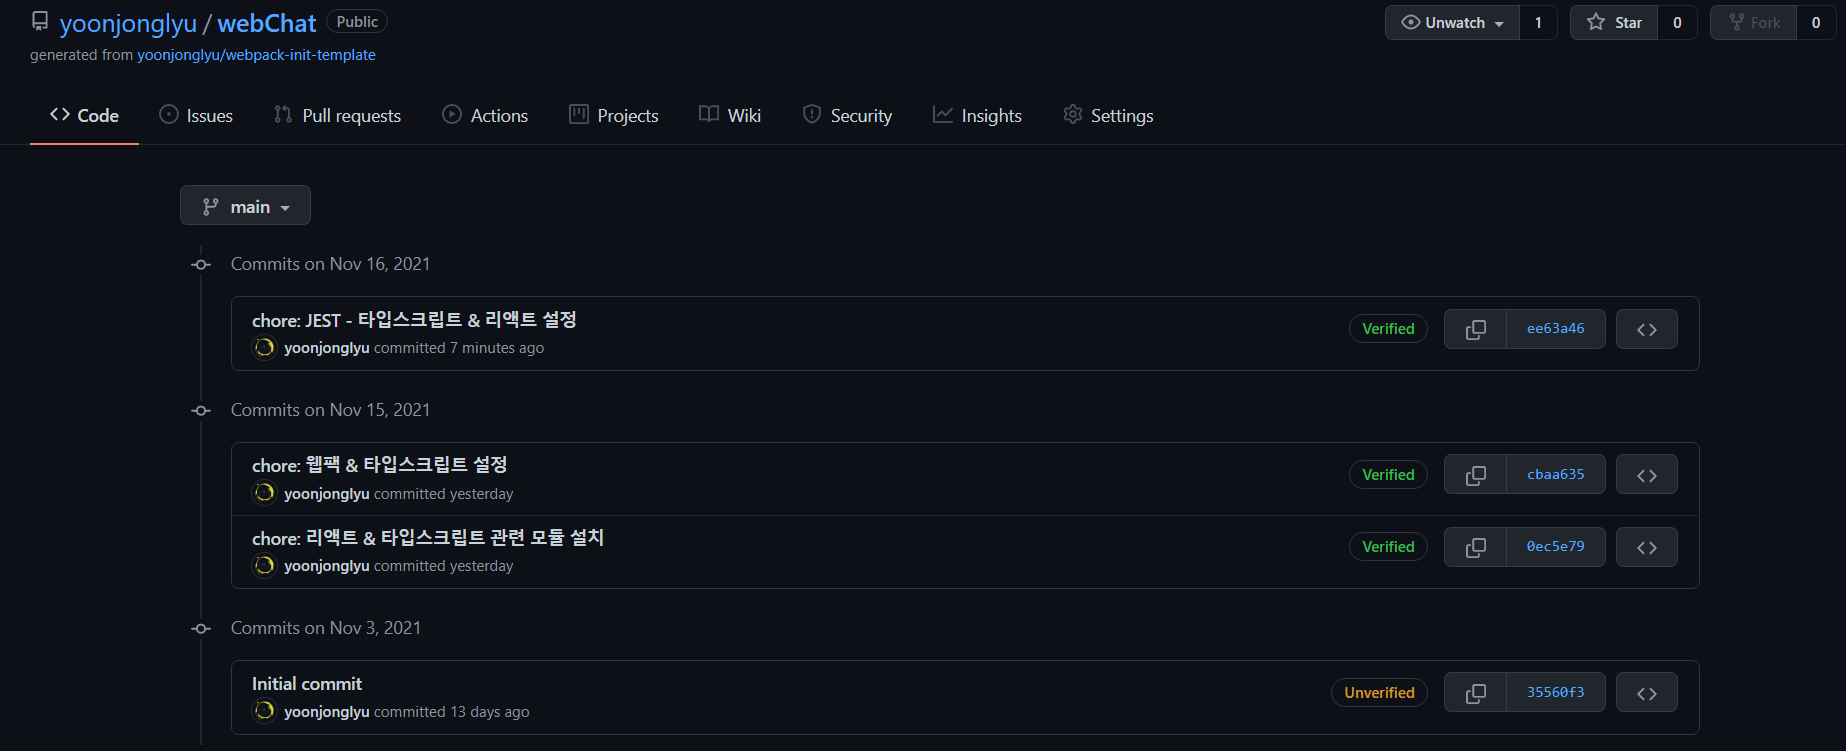Open commit about 리액트 & 타입스크립트 관련 모듈 설치
The height and width of the screenshot is (751, 1846).
[428, 538]
